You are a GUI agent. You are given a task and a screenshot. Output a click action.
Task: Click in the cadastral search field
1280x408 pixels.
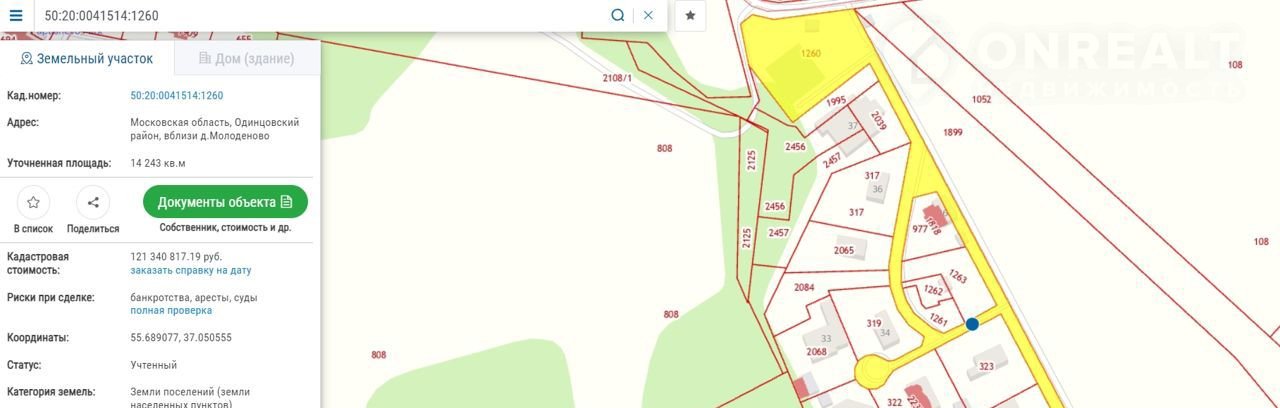click(x=320, y=15)
